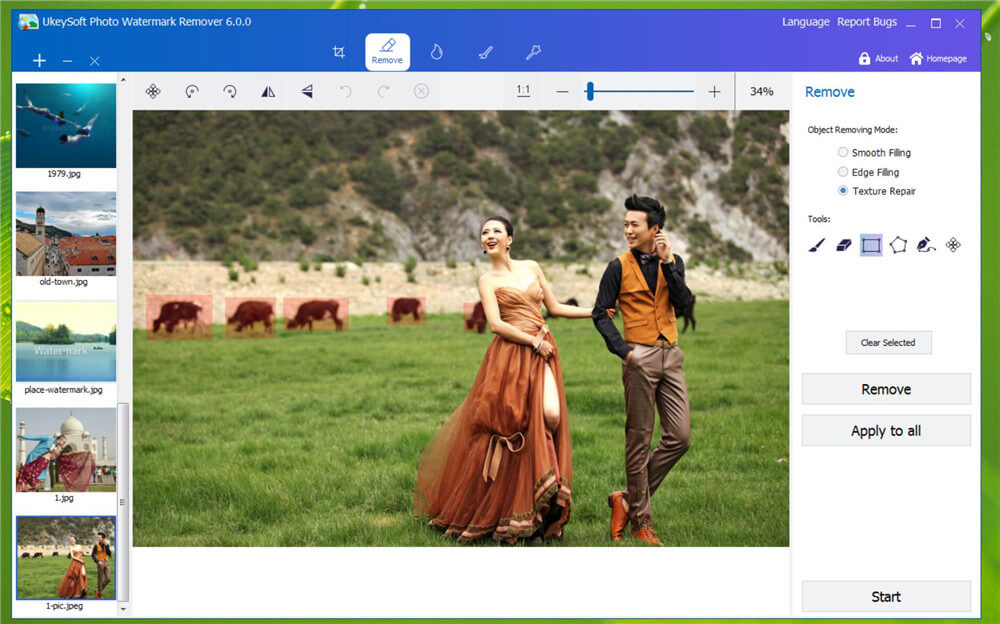
Task: Pick the eraser tool under Tools
Action: (x=844, y=245)
